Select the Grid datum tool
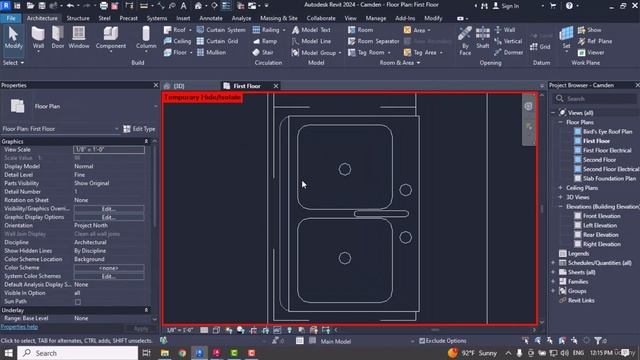The height and width of the screenshot is (360, 640). pyautogui.click(x=540, y=47)
